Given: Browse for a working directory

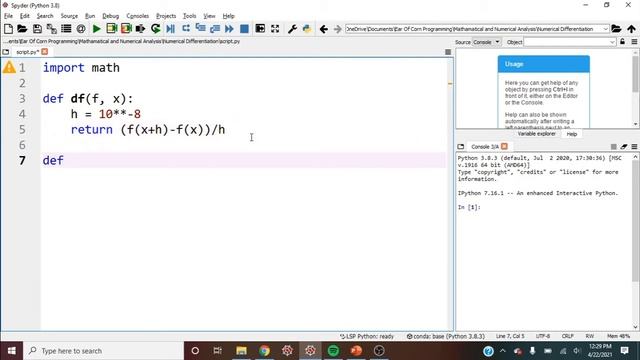Looking at the screenshot, I should point(616,29).
